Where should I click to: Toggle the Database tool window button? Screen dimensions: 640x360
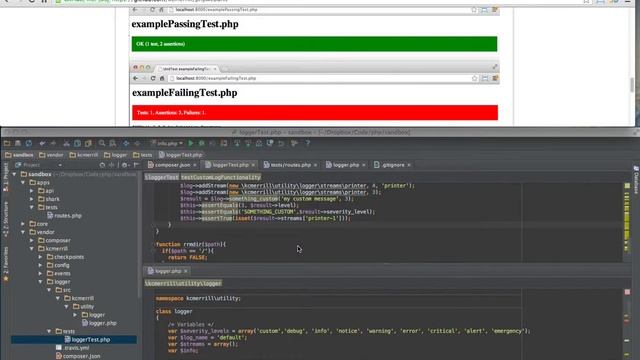636,180
